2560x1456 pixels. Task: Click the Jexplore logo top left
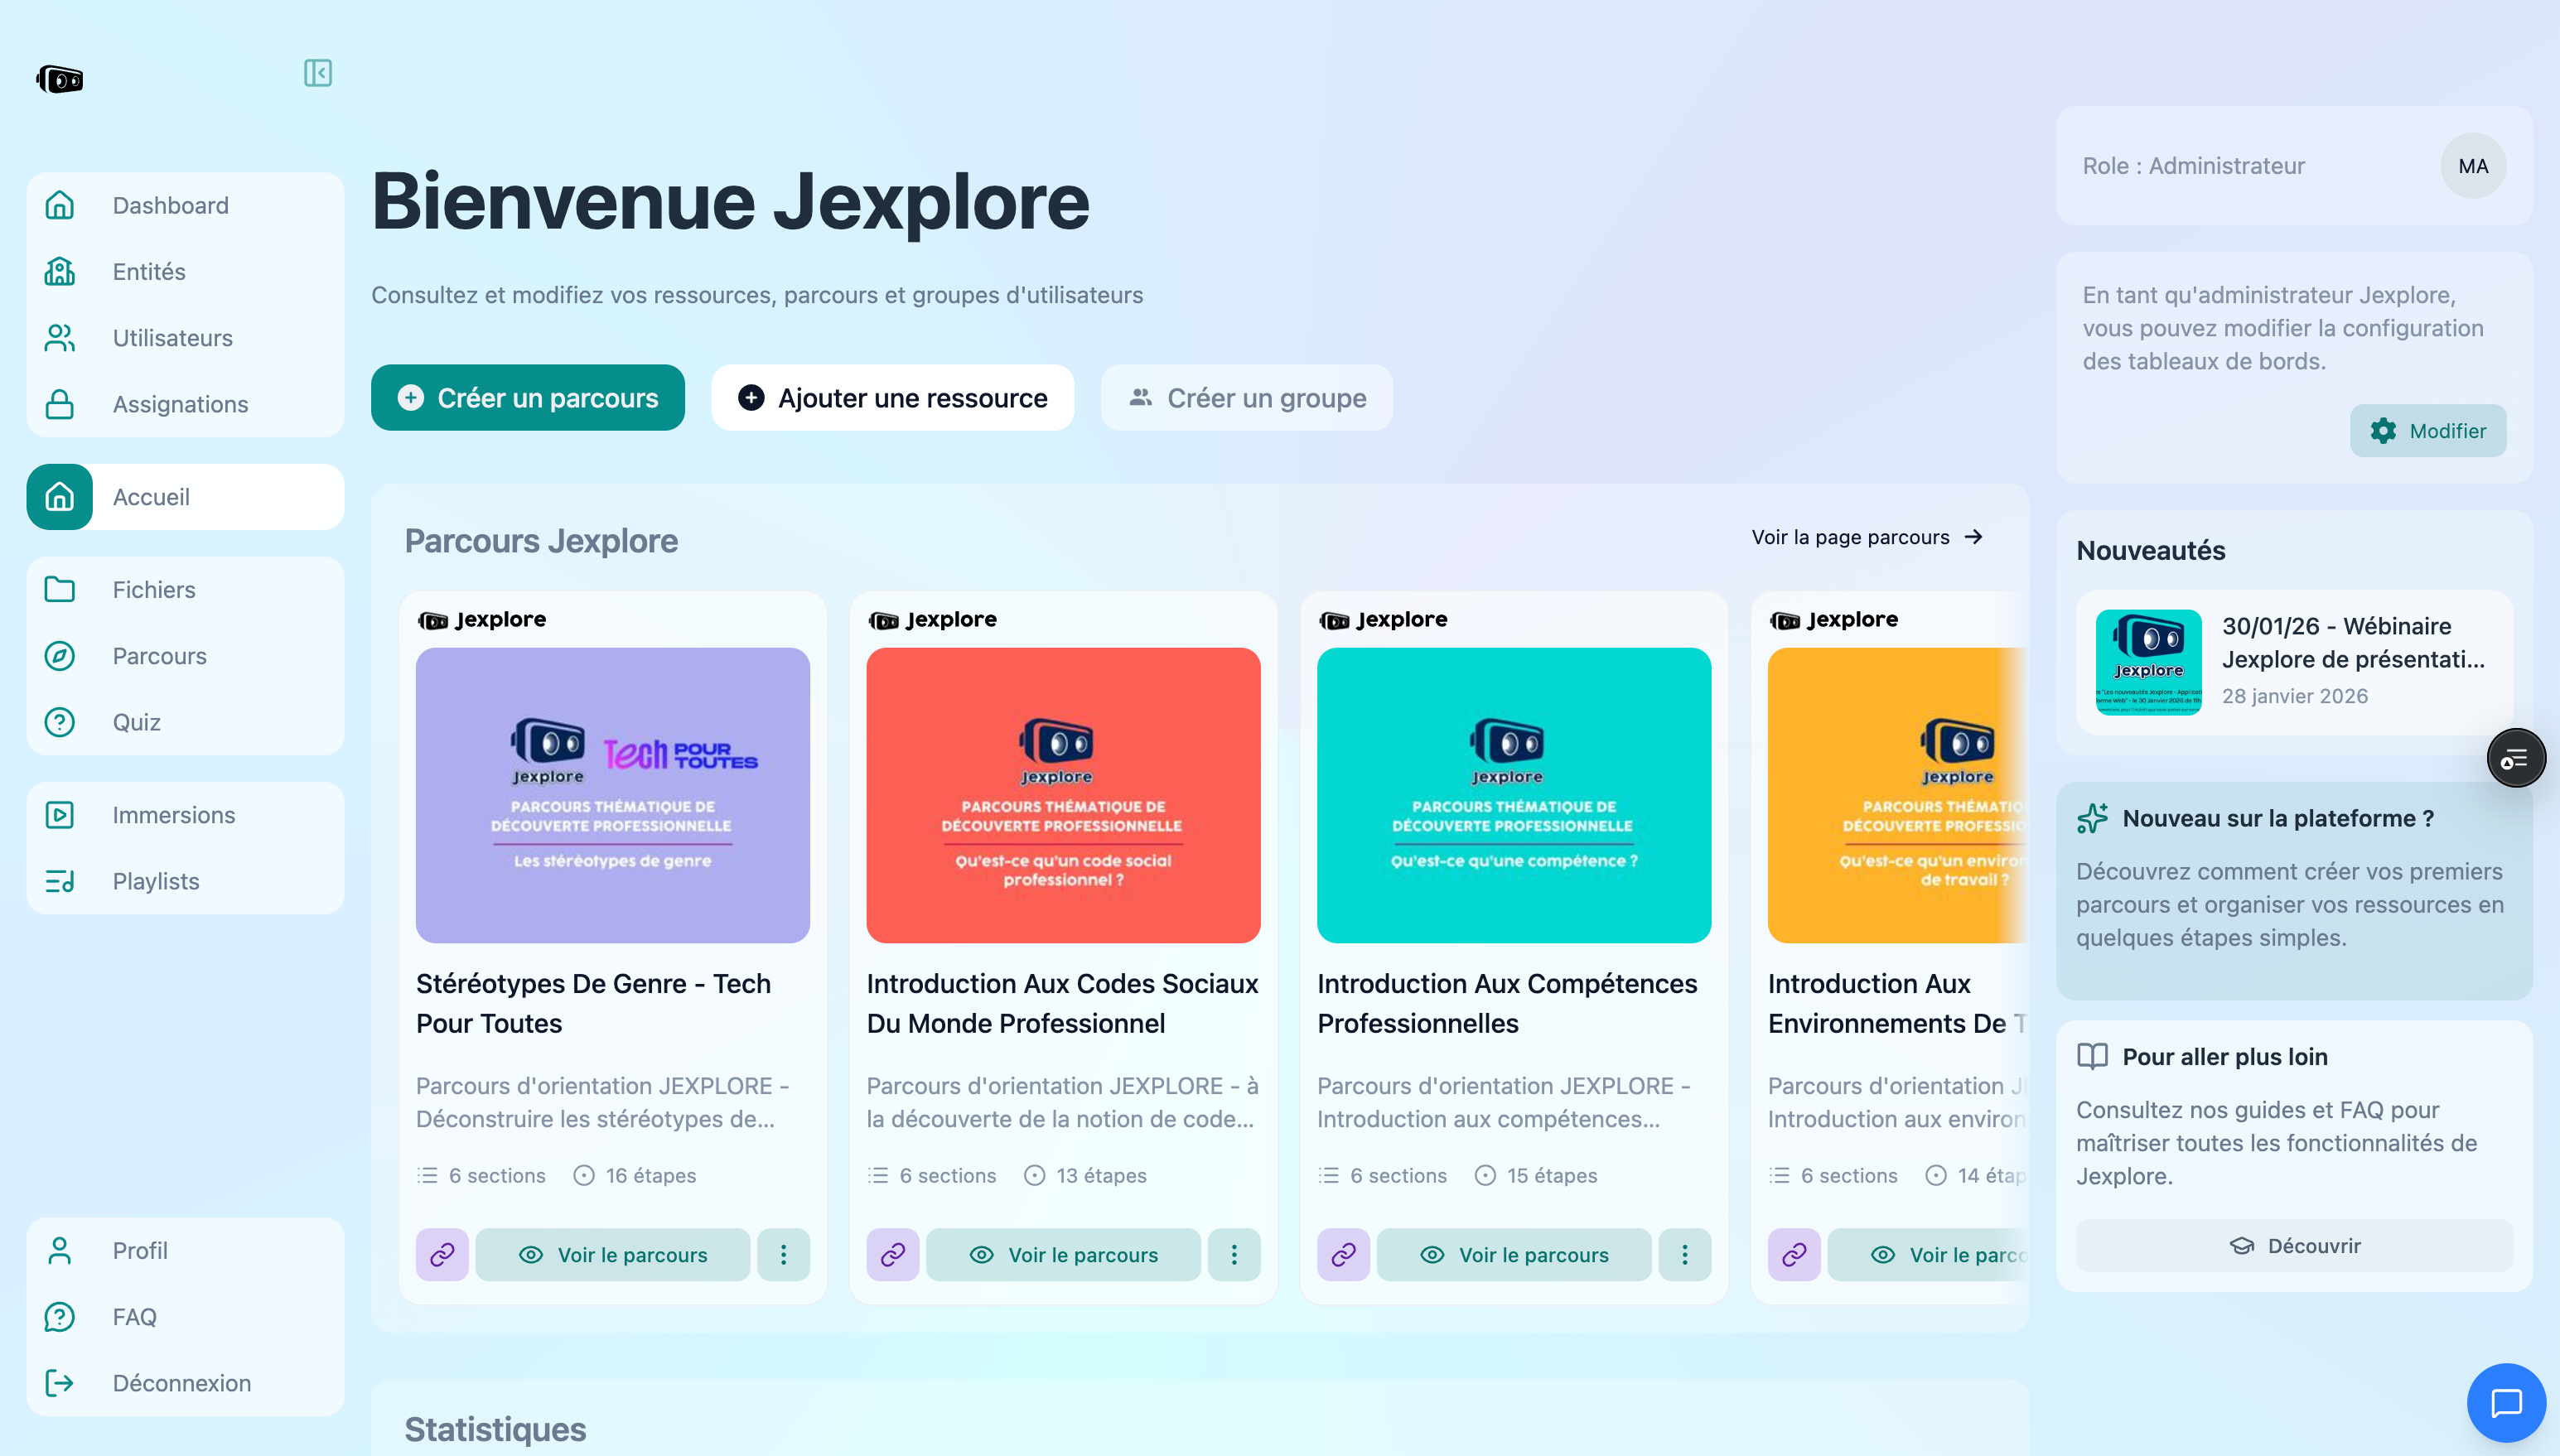click(x=59, y=79)
